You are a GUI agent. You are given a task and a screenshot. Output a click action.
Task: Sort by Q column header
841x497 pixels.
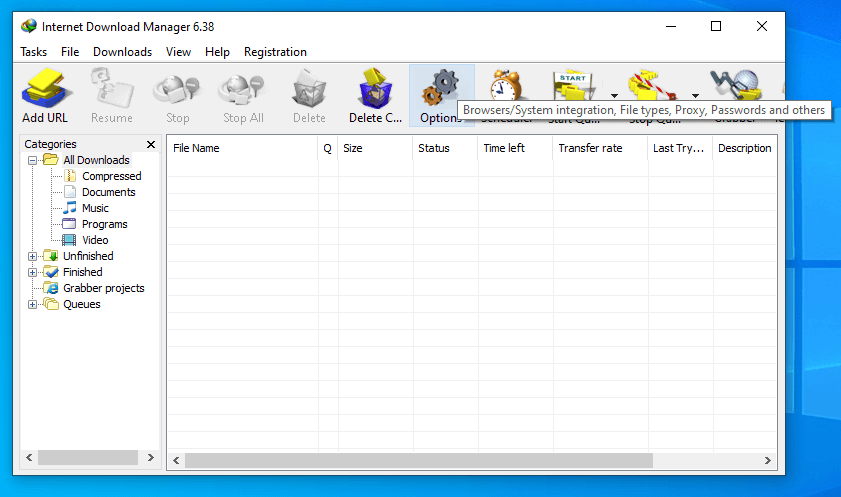(328, 148)
